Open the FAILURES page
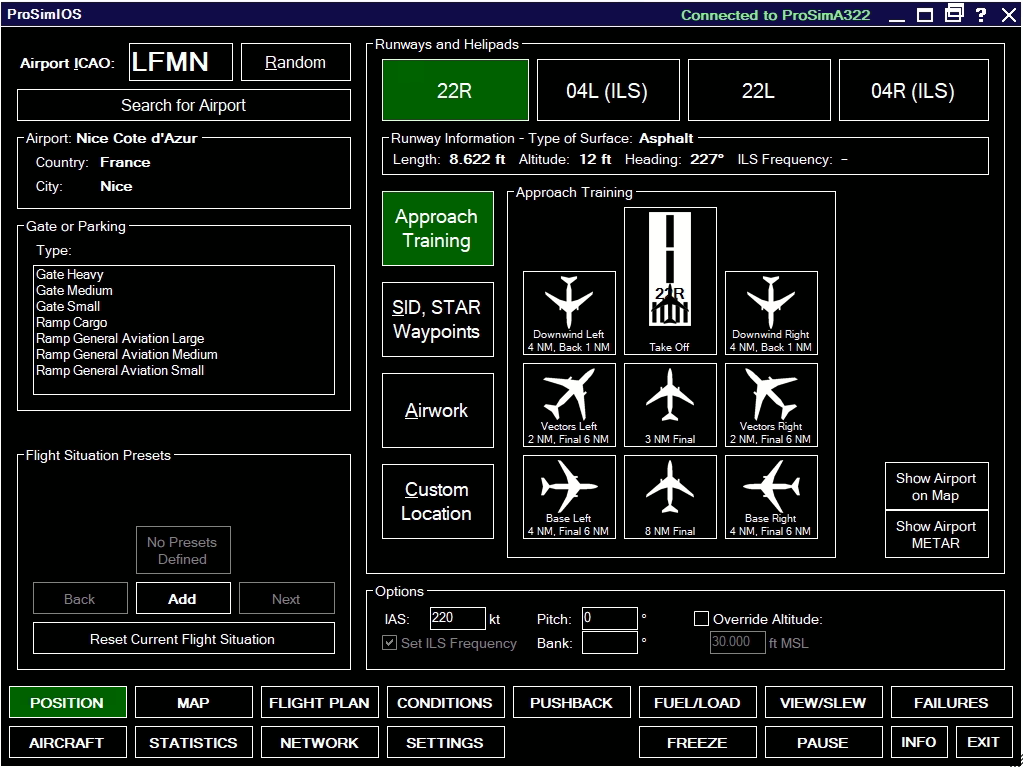The height and width of the screenshot is (768, 1023). pyautogui.click(x=951, y=703)
